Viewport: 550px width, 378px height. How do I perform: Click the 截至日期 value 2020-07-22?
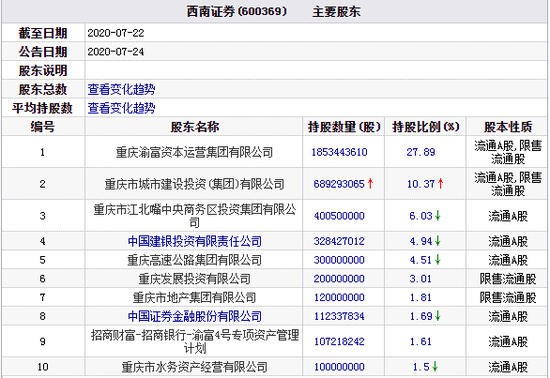click(x=116, y=33)
